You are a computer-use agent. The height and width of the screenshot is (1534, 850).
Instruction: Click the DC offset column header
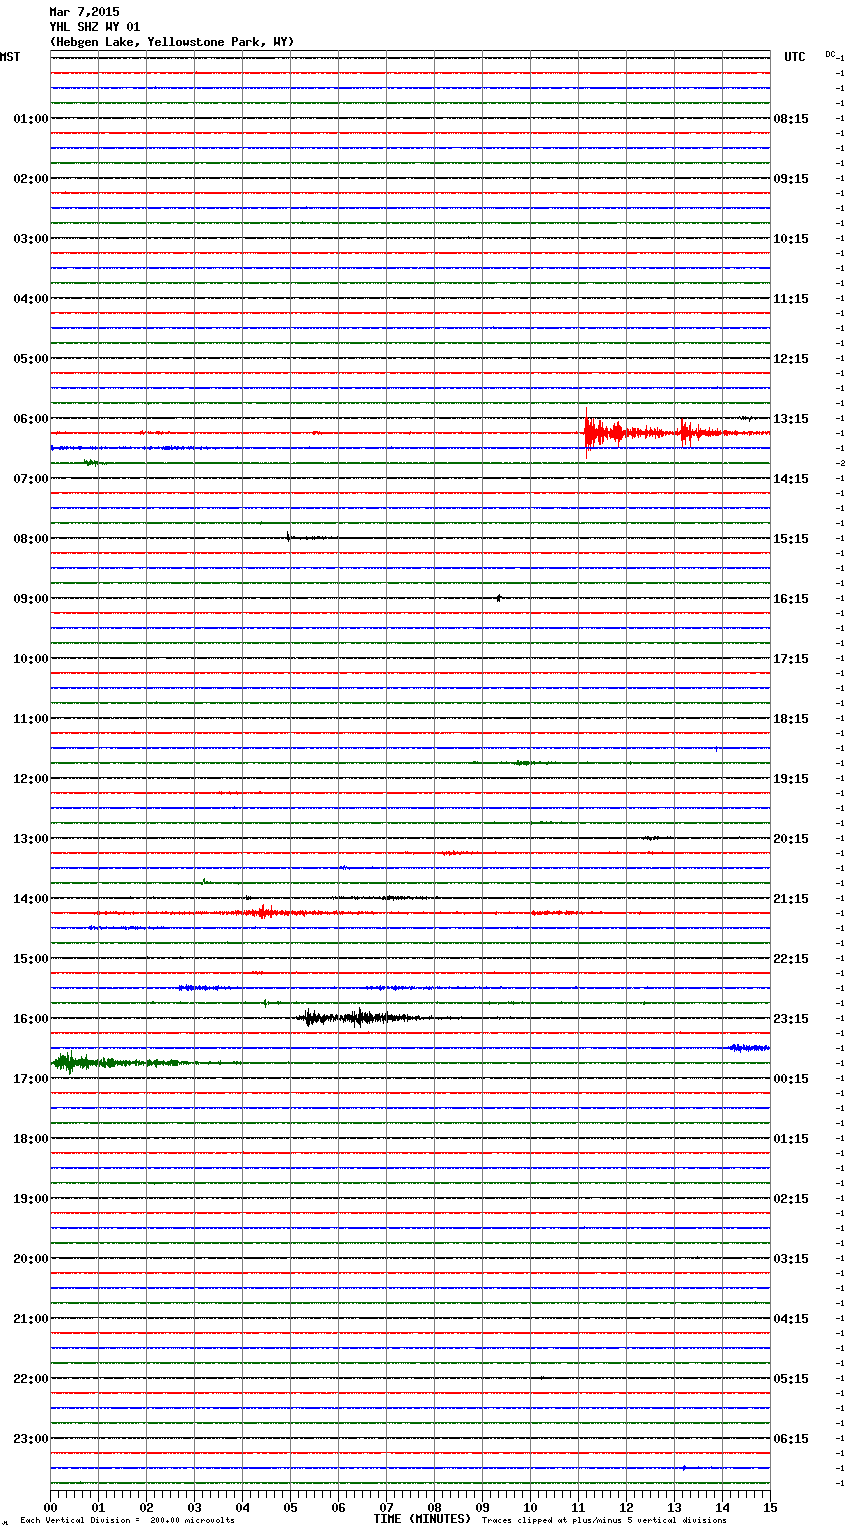click(830, 54)
